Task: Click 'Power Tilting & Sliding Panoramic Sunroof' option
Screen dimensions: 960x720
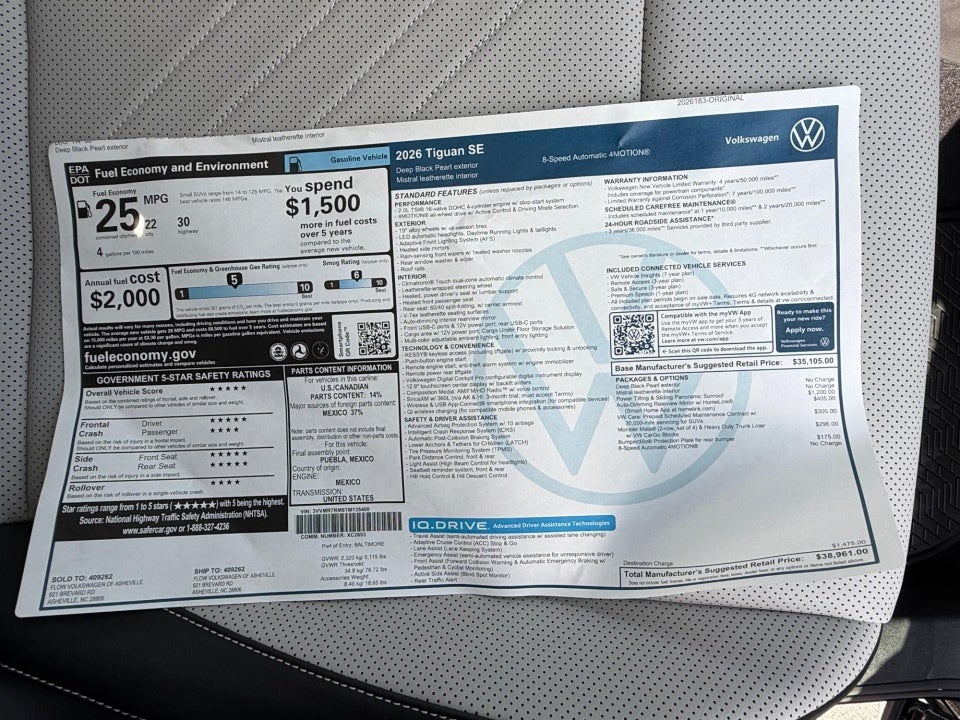Action: 669,397
